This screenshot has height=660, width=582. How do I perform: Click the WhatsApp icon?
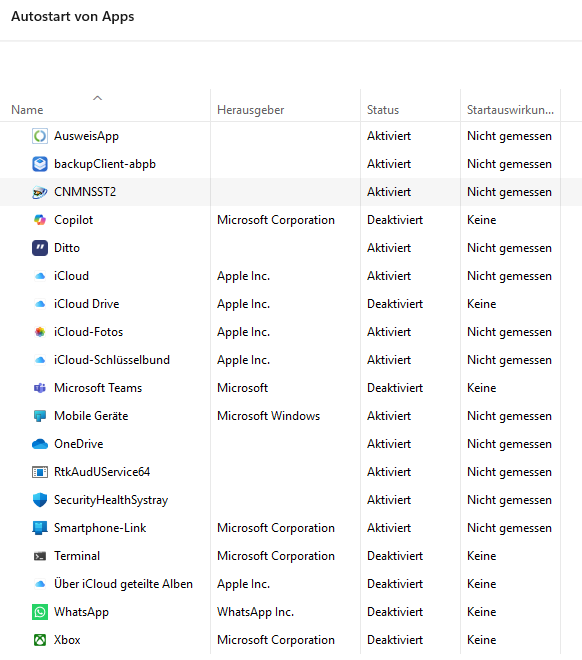(40, 612)
